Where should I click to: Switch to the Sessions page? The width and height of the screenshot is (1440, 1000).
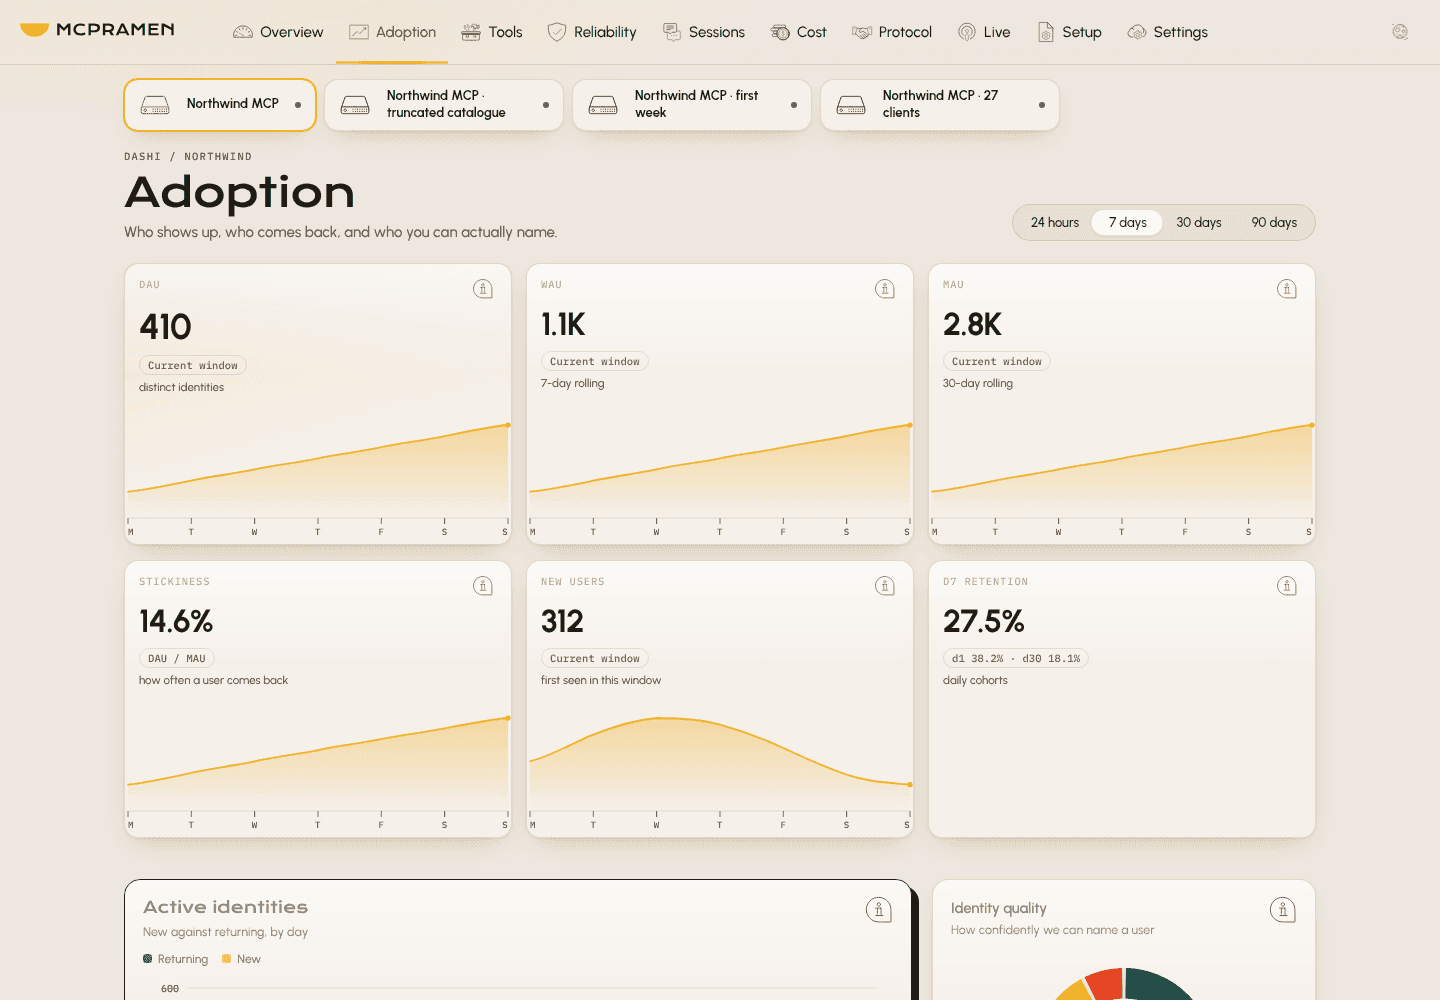point(704,32)
